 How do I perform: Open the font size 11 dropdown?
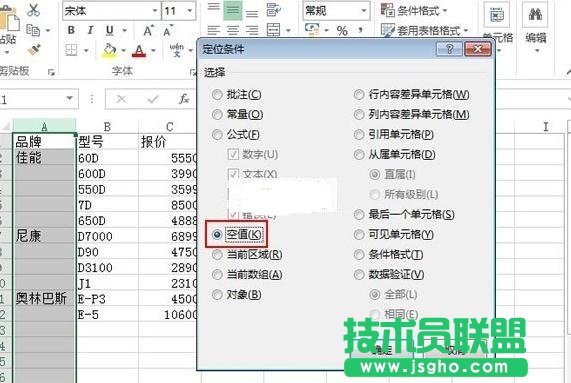point(190,11)
